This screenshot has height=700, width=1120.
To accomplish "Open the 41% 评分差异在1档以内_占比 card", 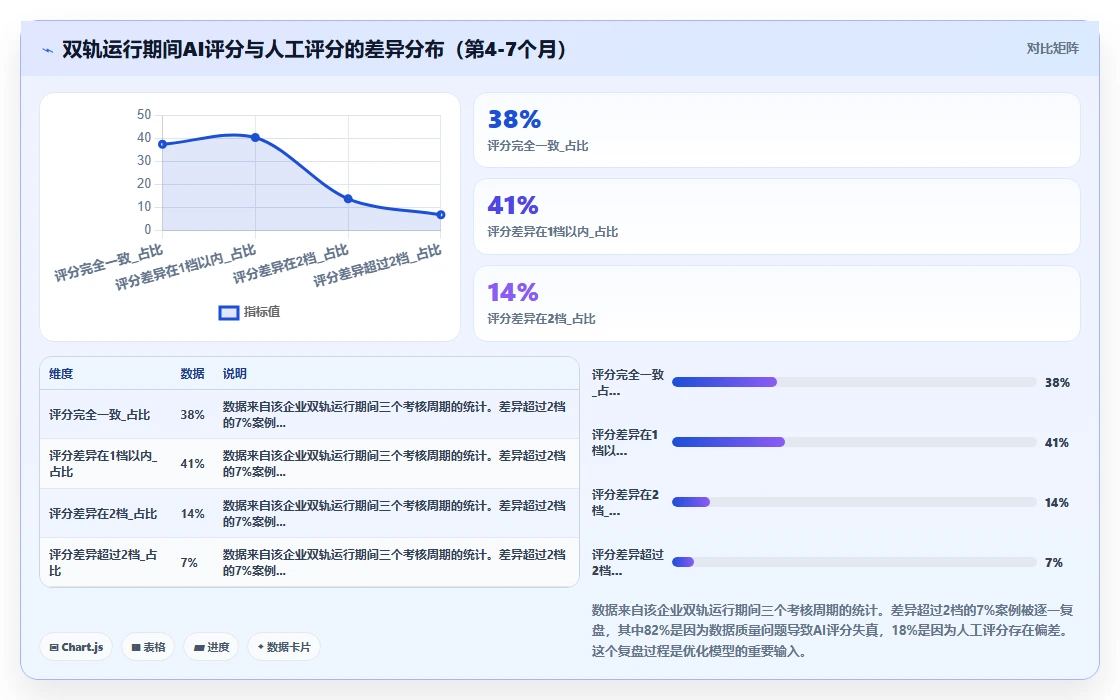I will tap(776, 216).
